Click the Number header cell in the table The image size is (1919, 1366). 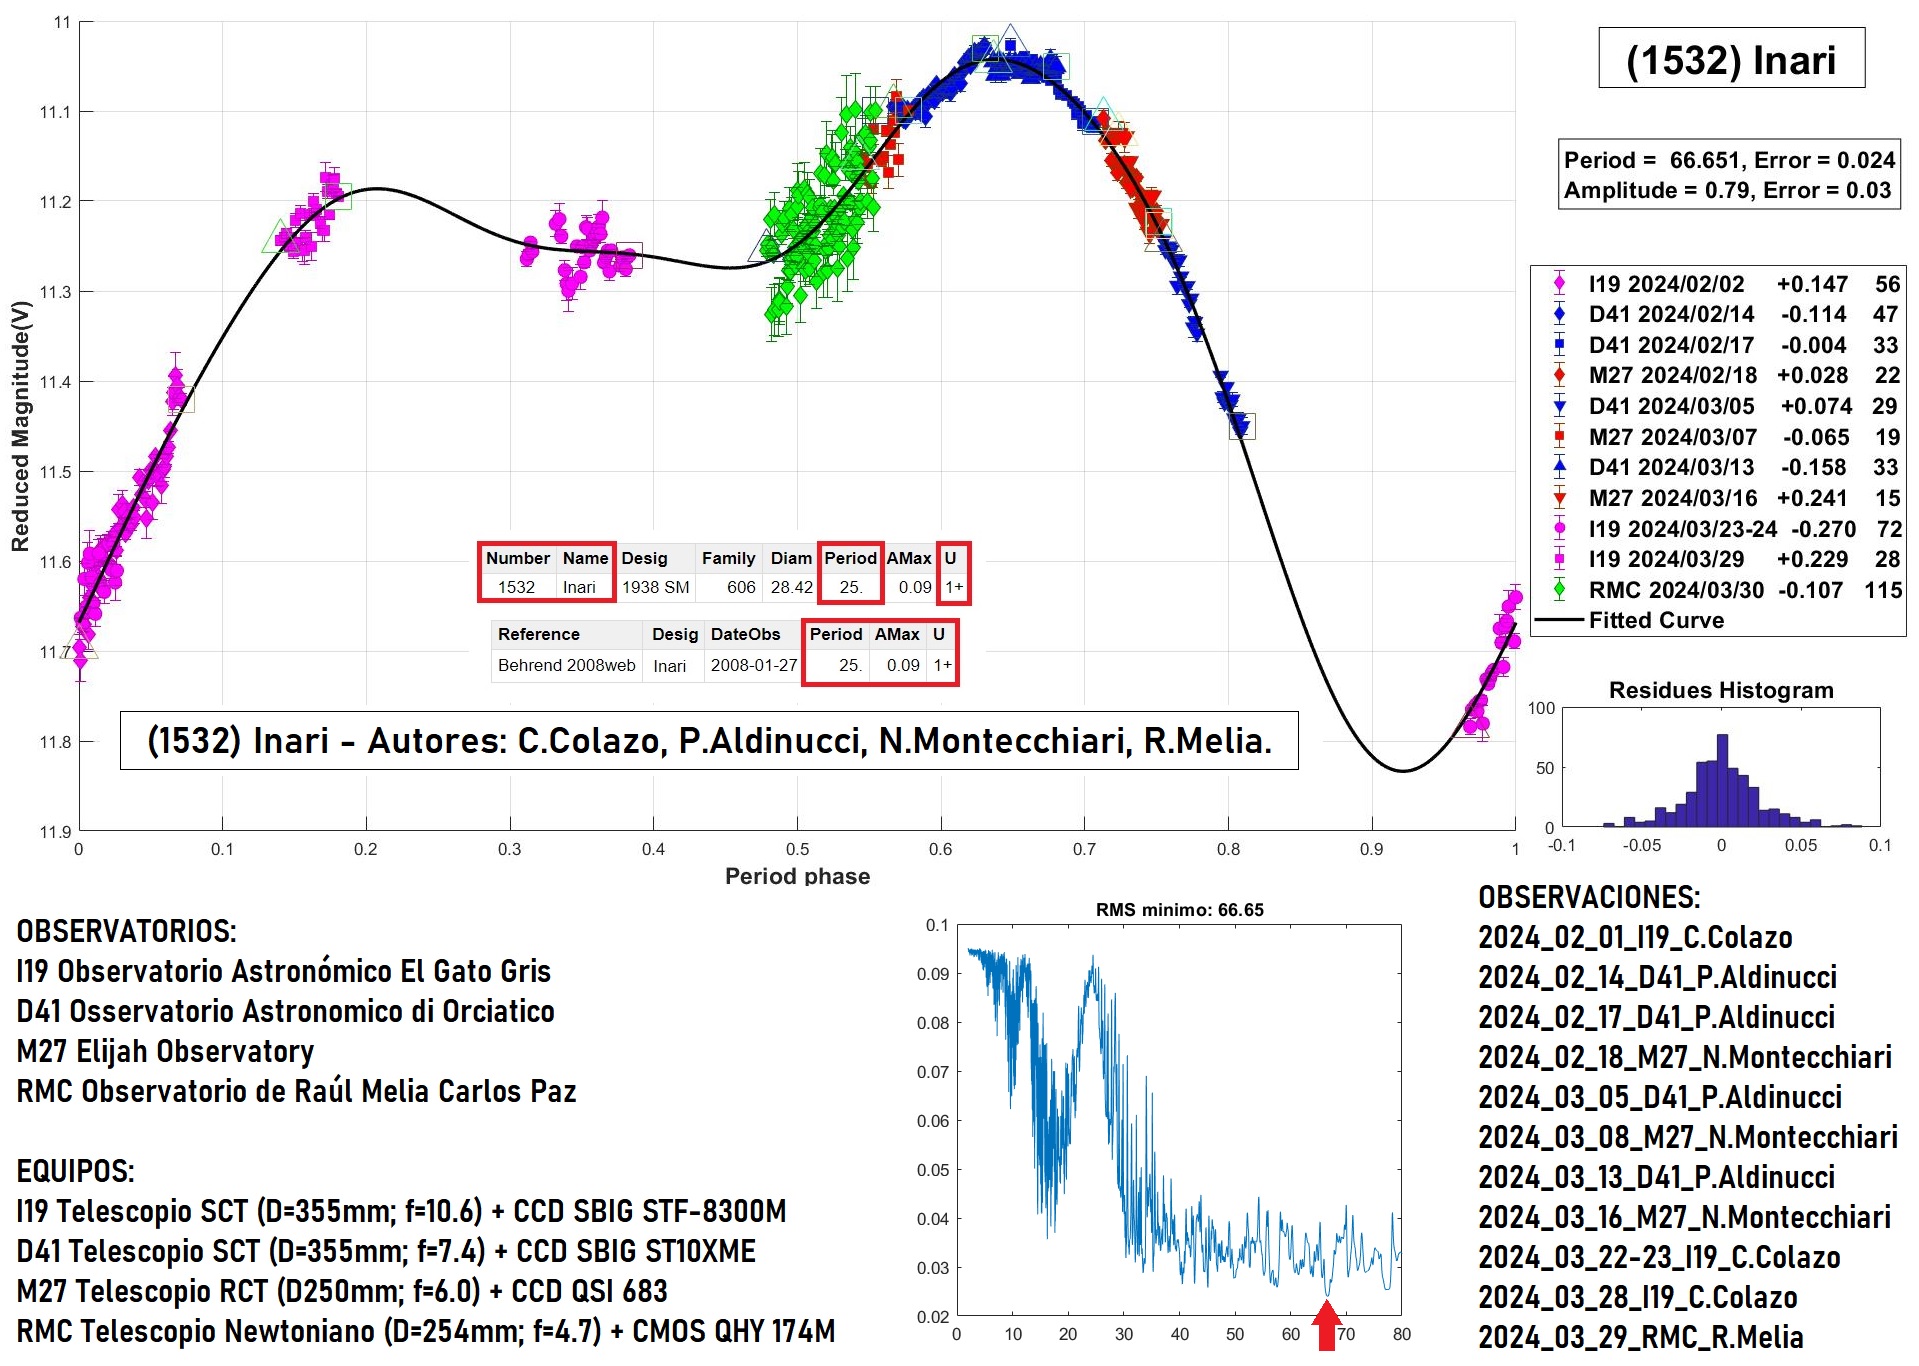tap(517, 558)
